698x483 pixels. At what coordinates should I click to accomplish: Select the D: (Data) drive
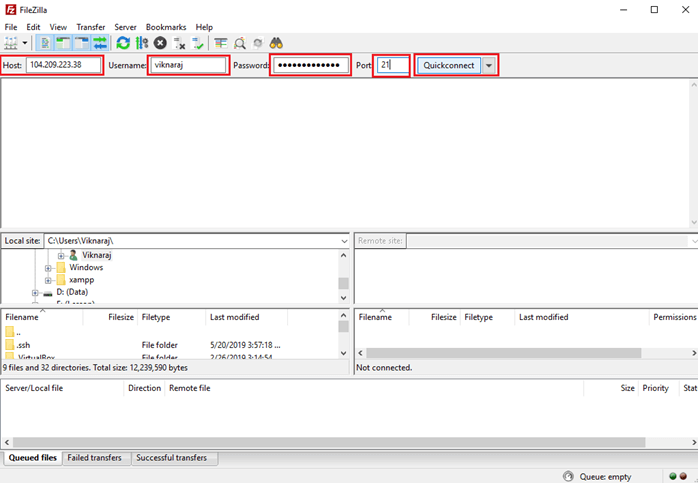(x=72, y=292)
